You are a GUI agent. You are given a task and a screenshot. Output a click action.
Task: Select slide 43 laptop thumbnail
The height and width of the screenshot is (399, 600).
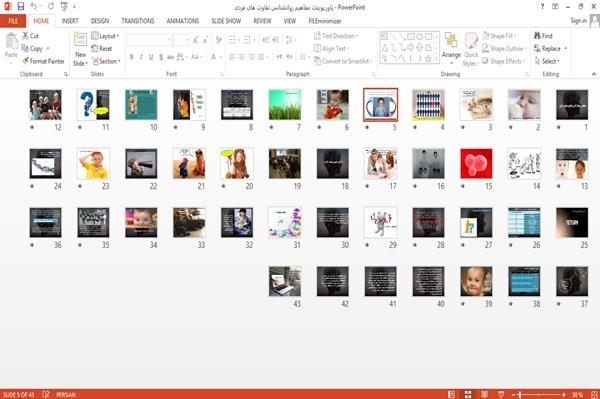285,282
